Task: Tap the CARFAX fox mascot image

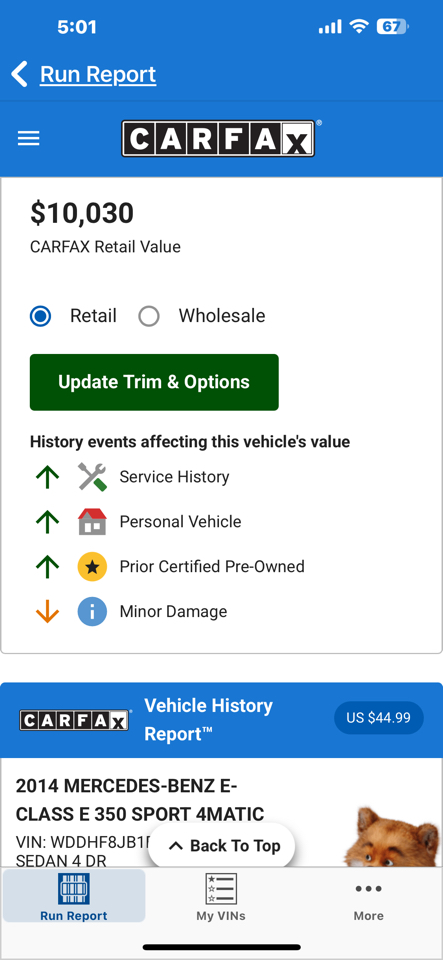Action: 393,836
